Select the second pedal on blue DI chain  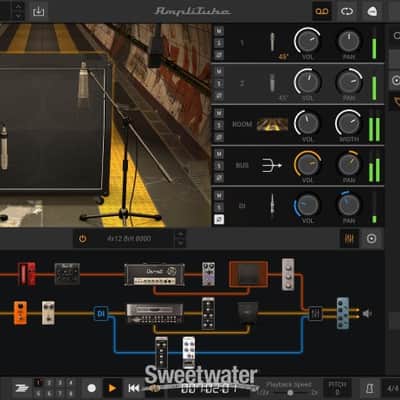189,352
